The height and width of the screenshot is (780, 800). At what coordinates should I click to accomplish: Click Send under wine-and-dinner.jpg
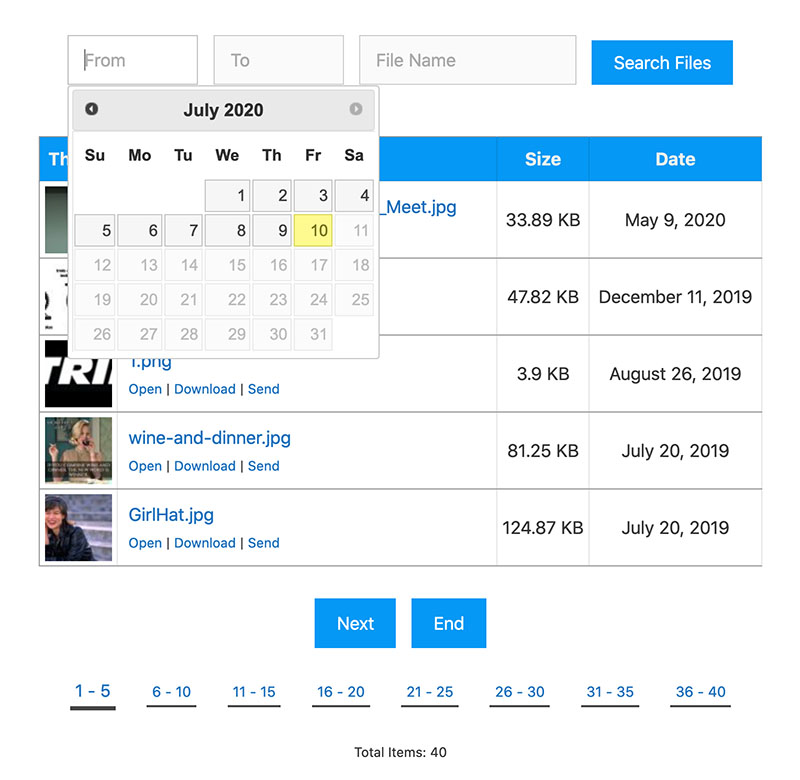tap(263, 466)
